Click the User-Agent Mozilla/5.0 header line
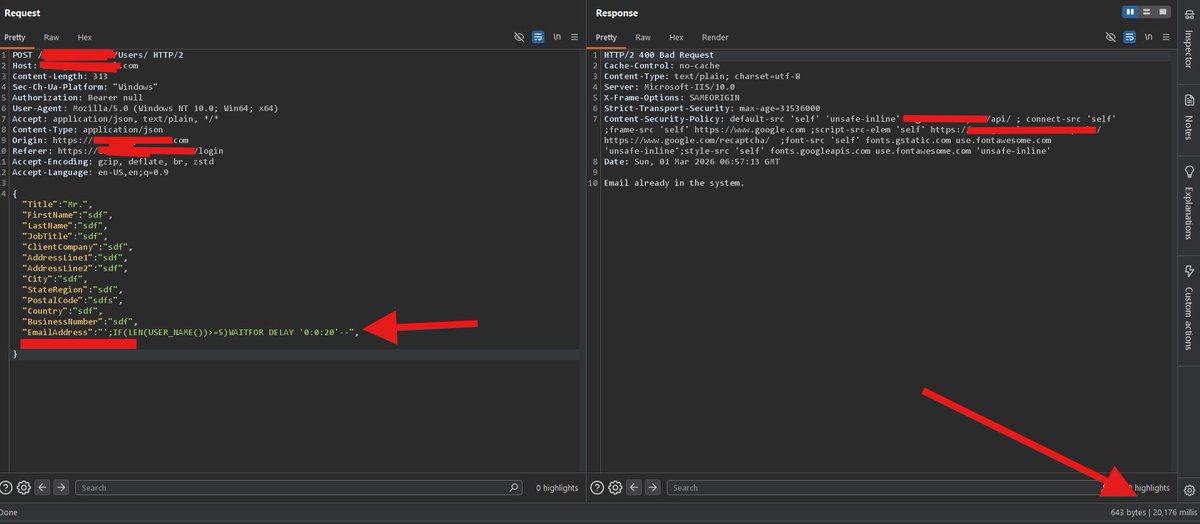Viewport: 1200px width, 524px height. (x=145, y=108)
